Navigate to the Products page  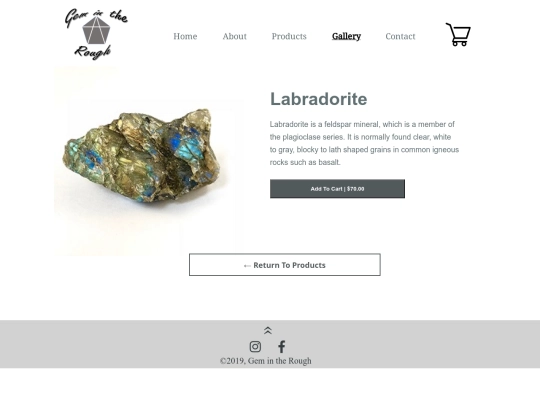click(x=289, y=36)
